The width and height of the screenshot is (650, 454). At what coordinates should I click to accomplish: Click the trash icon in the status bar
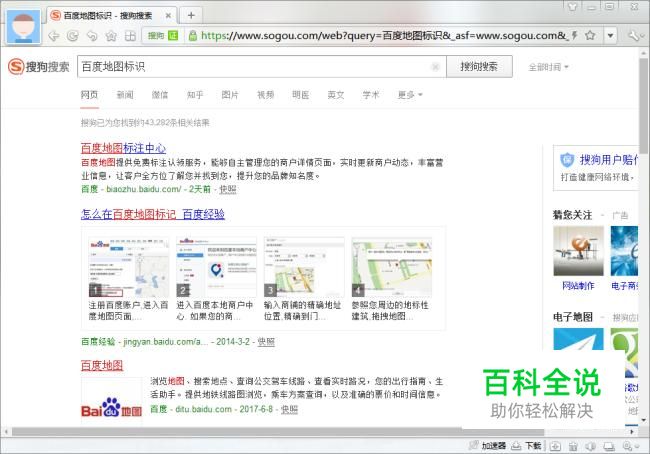573,446
